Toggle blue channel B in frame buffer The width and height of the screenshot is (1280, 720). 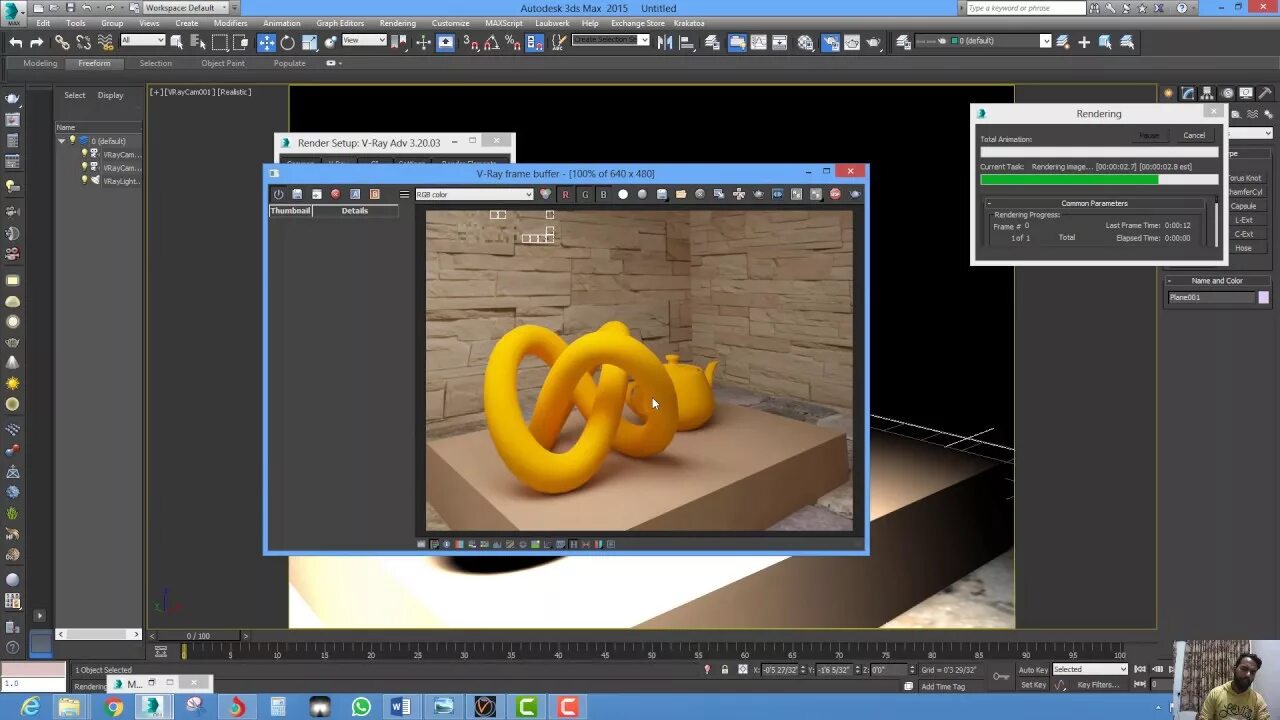point(603,194)
